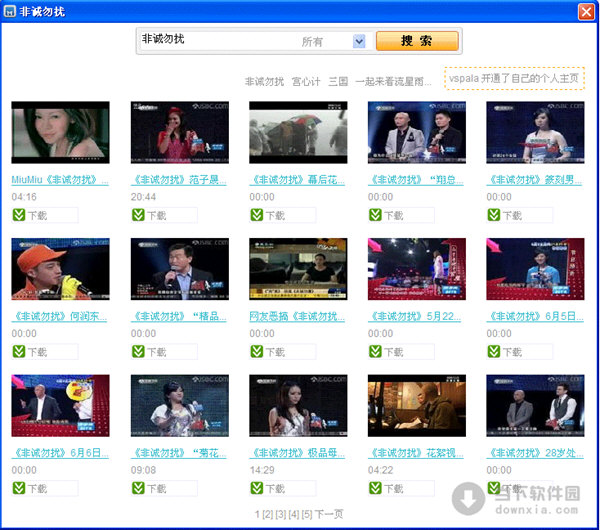Click download icon under 何润东 video
The height and width of the screenshot is (530, 600).
click(x=18, y=352)
